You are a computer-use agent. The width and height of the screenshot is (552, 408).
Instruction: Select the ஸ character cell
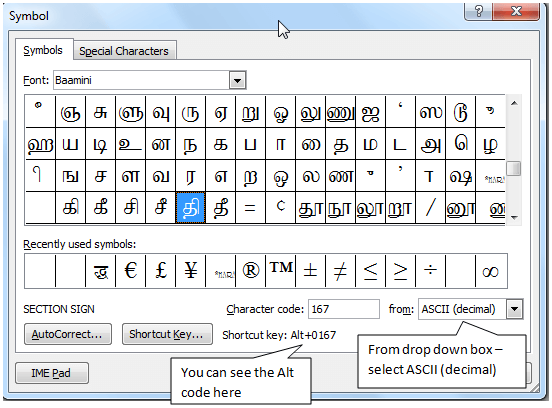tap(430, 112)
